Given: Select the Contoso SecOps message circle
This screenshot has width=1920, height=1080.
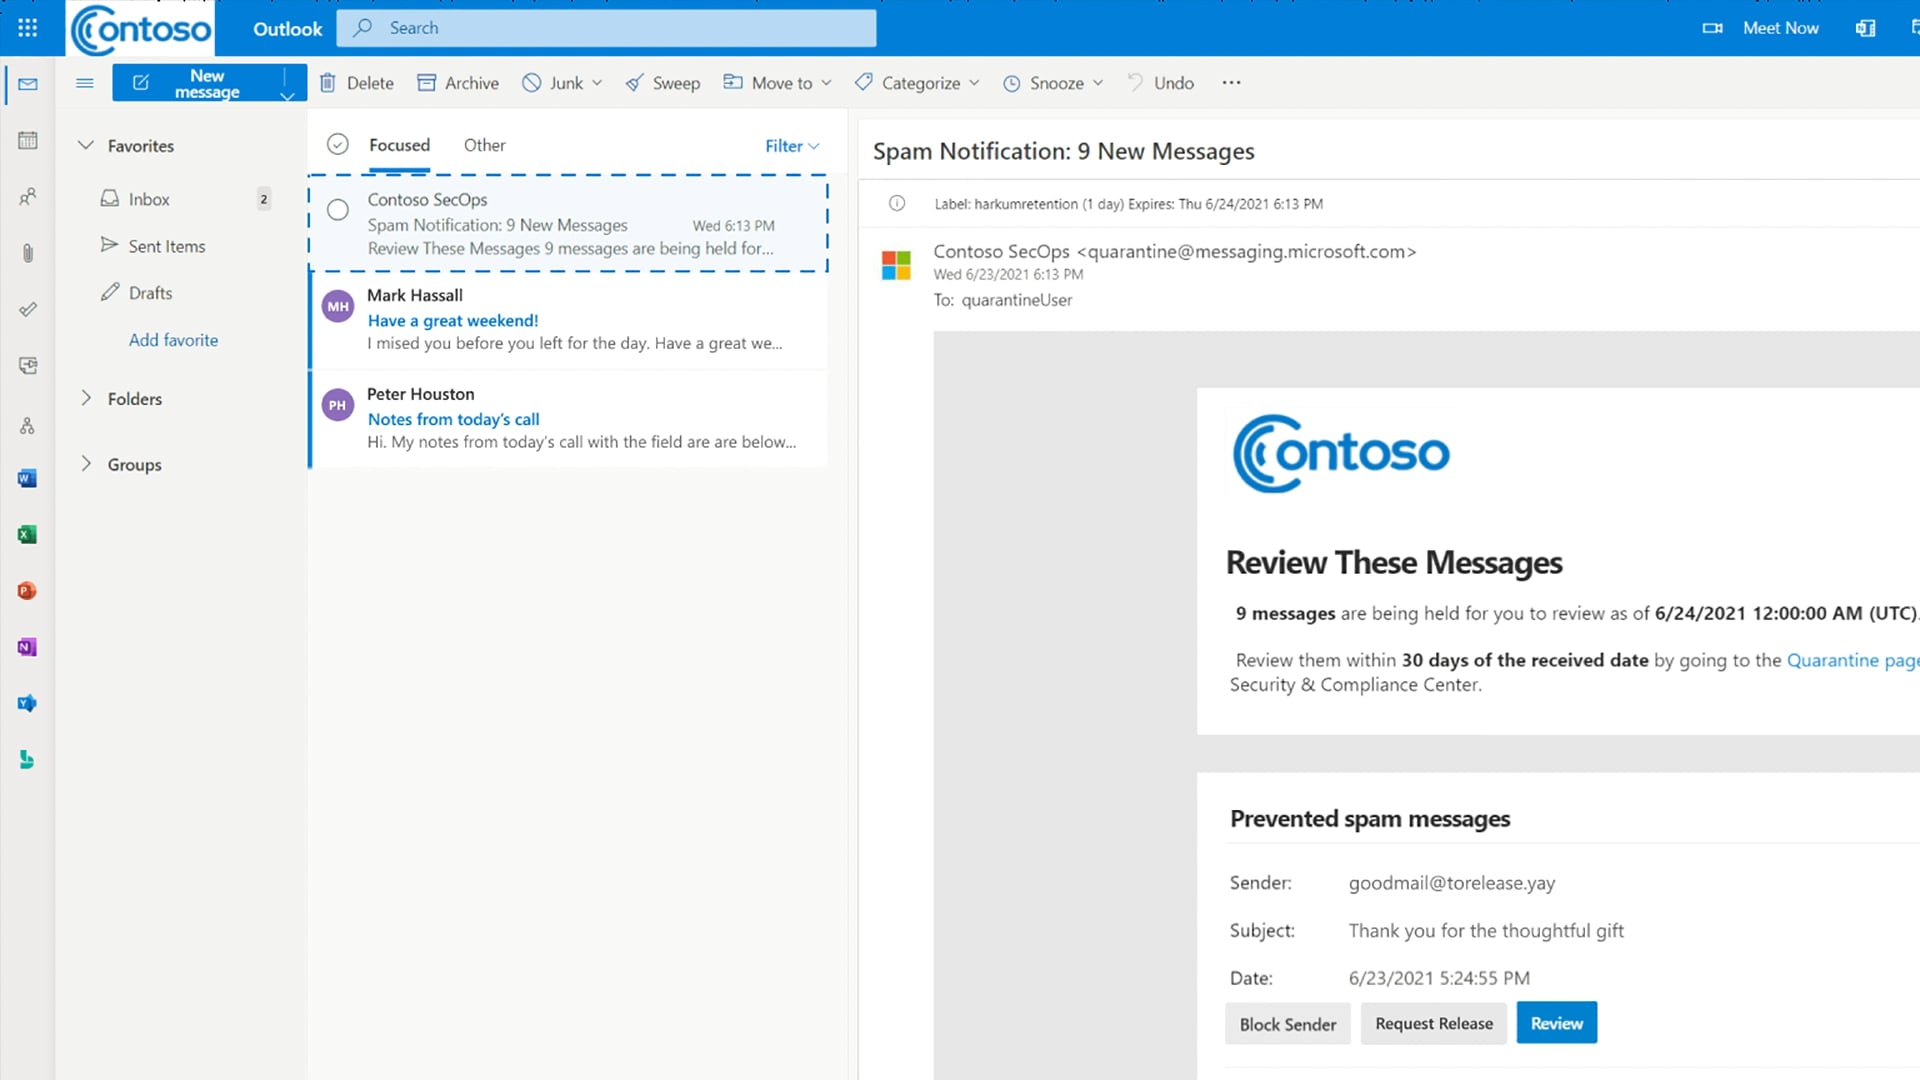Looking at the screenshot, I should coord(338,210).
